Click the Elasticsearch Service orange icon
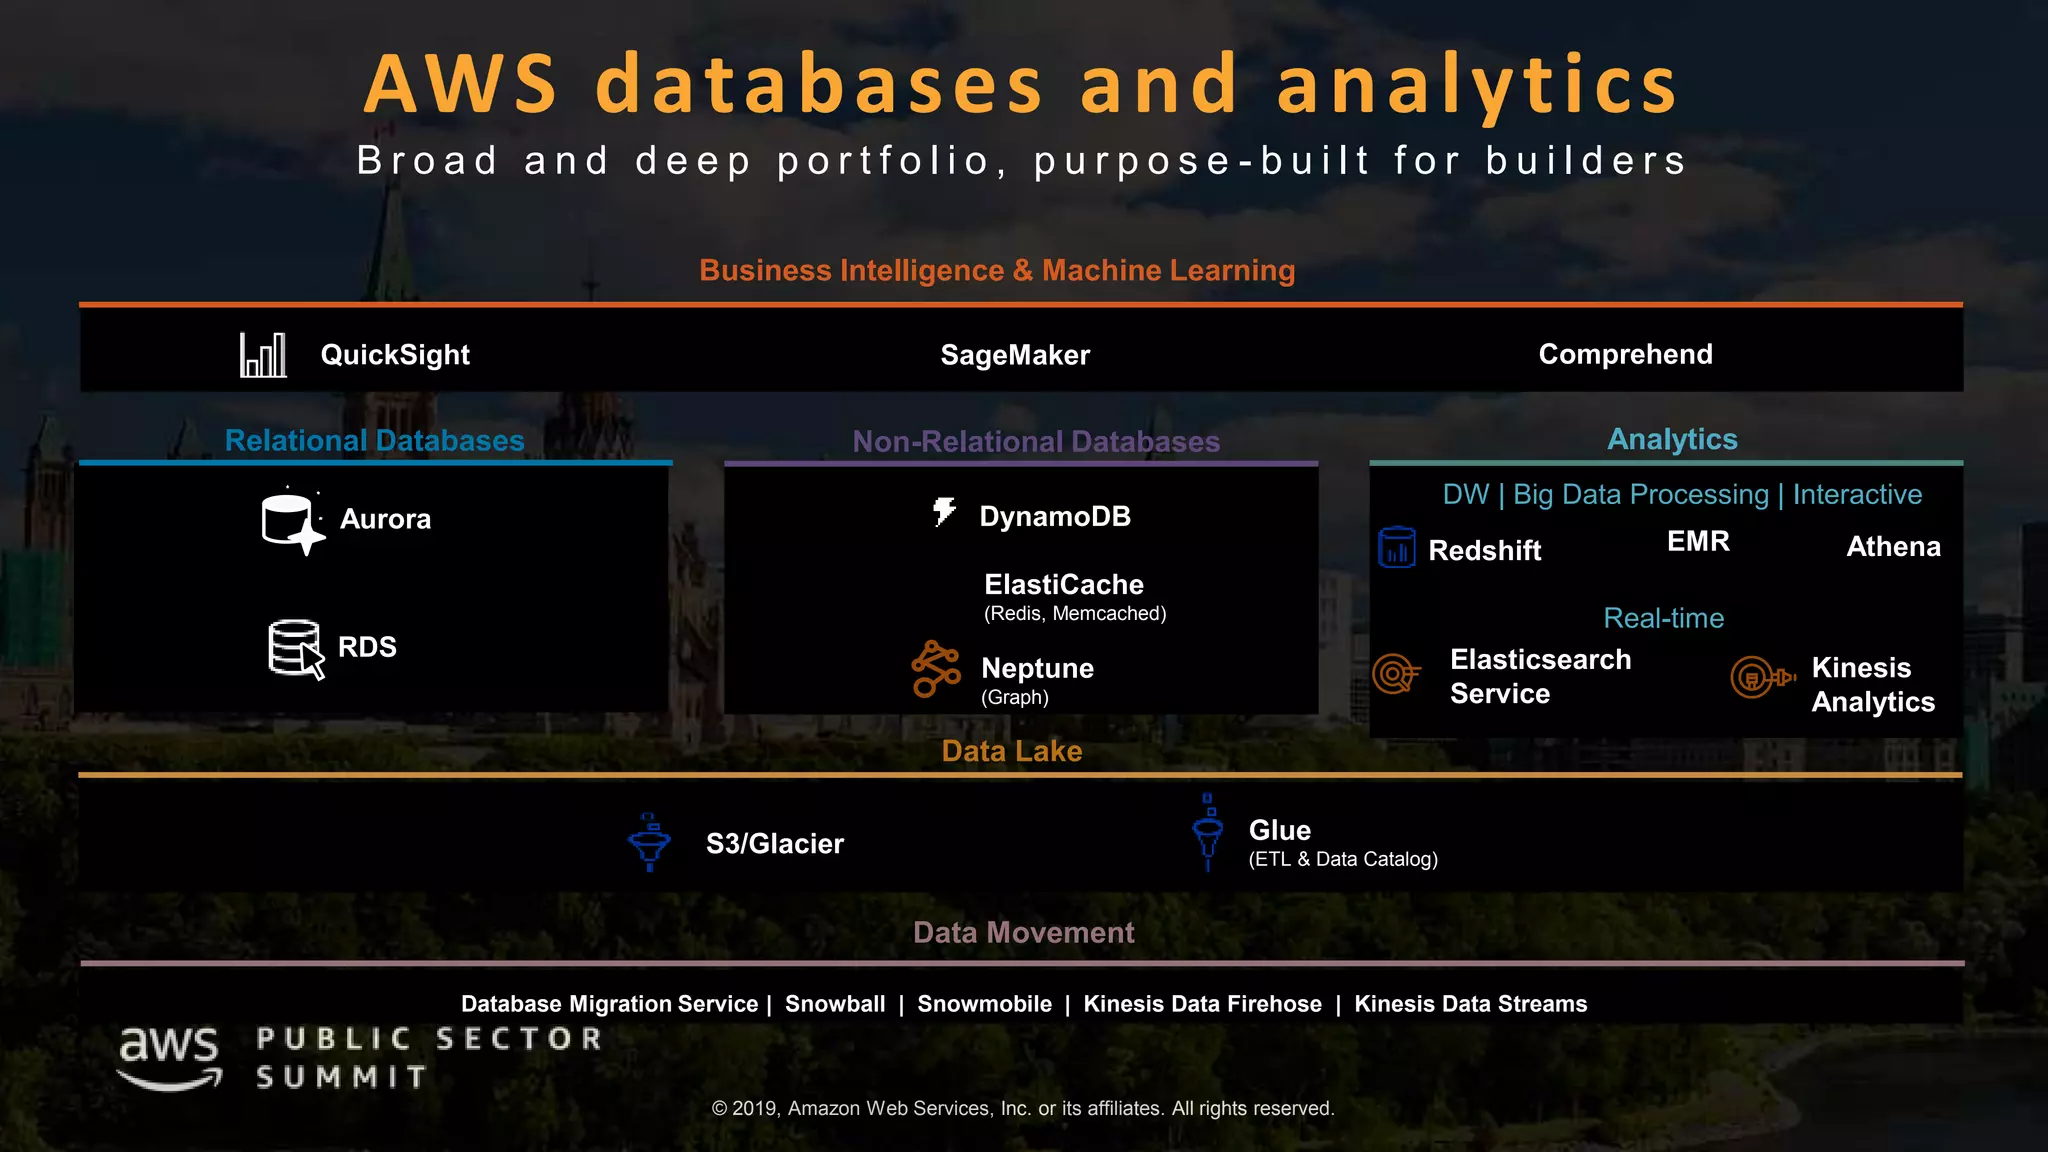This screenshot has height=1152, width=2048. [1396, 673]
